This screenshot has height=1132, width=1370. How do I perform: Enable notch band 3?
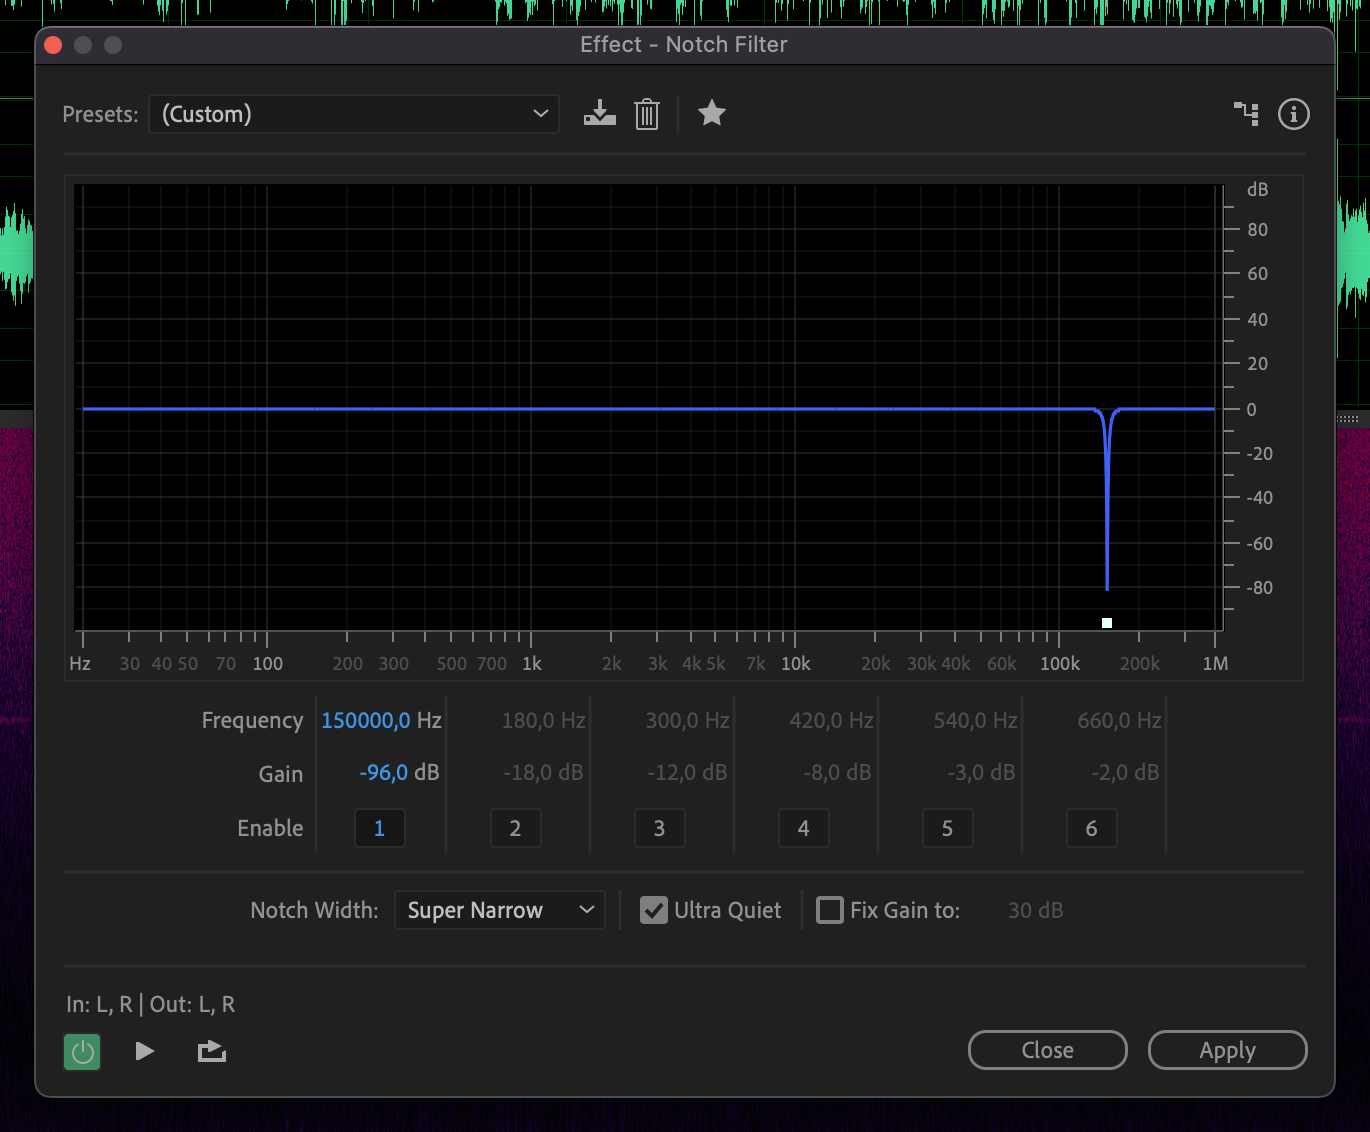pyautogui.click(x=660, y=828)
